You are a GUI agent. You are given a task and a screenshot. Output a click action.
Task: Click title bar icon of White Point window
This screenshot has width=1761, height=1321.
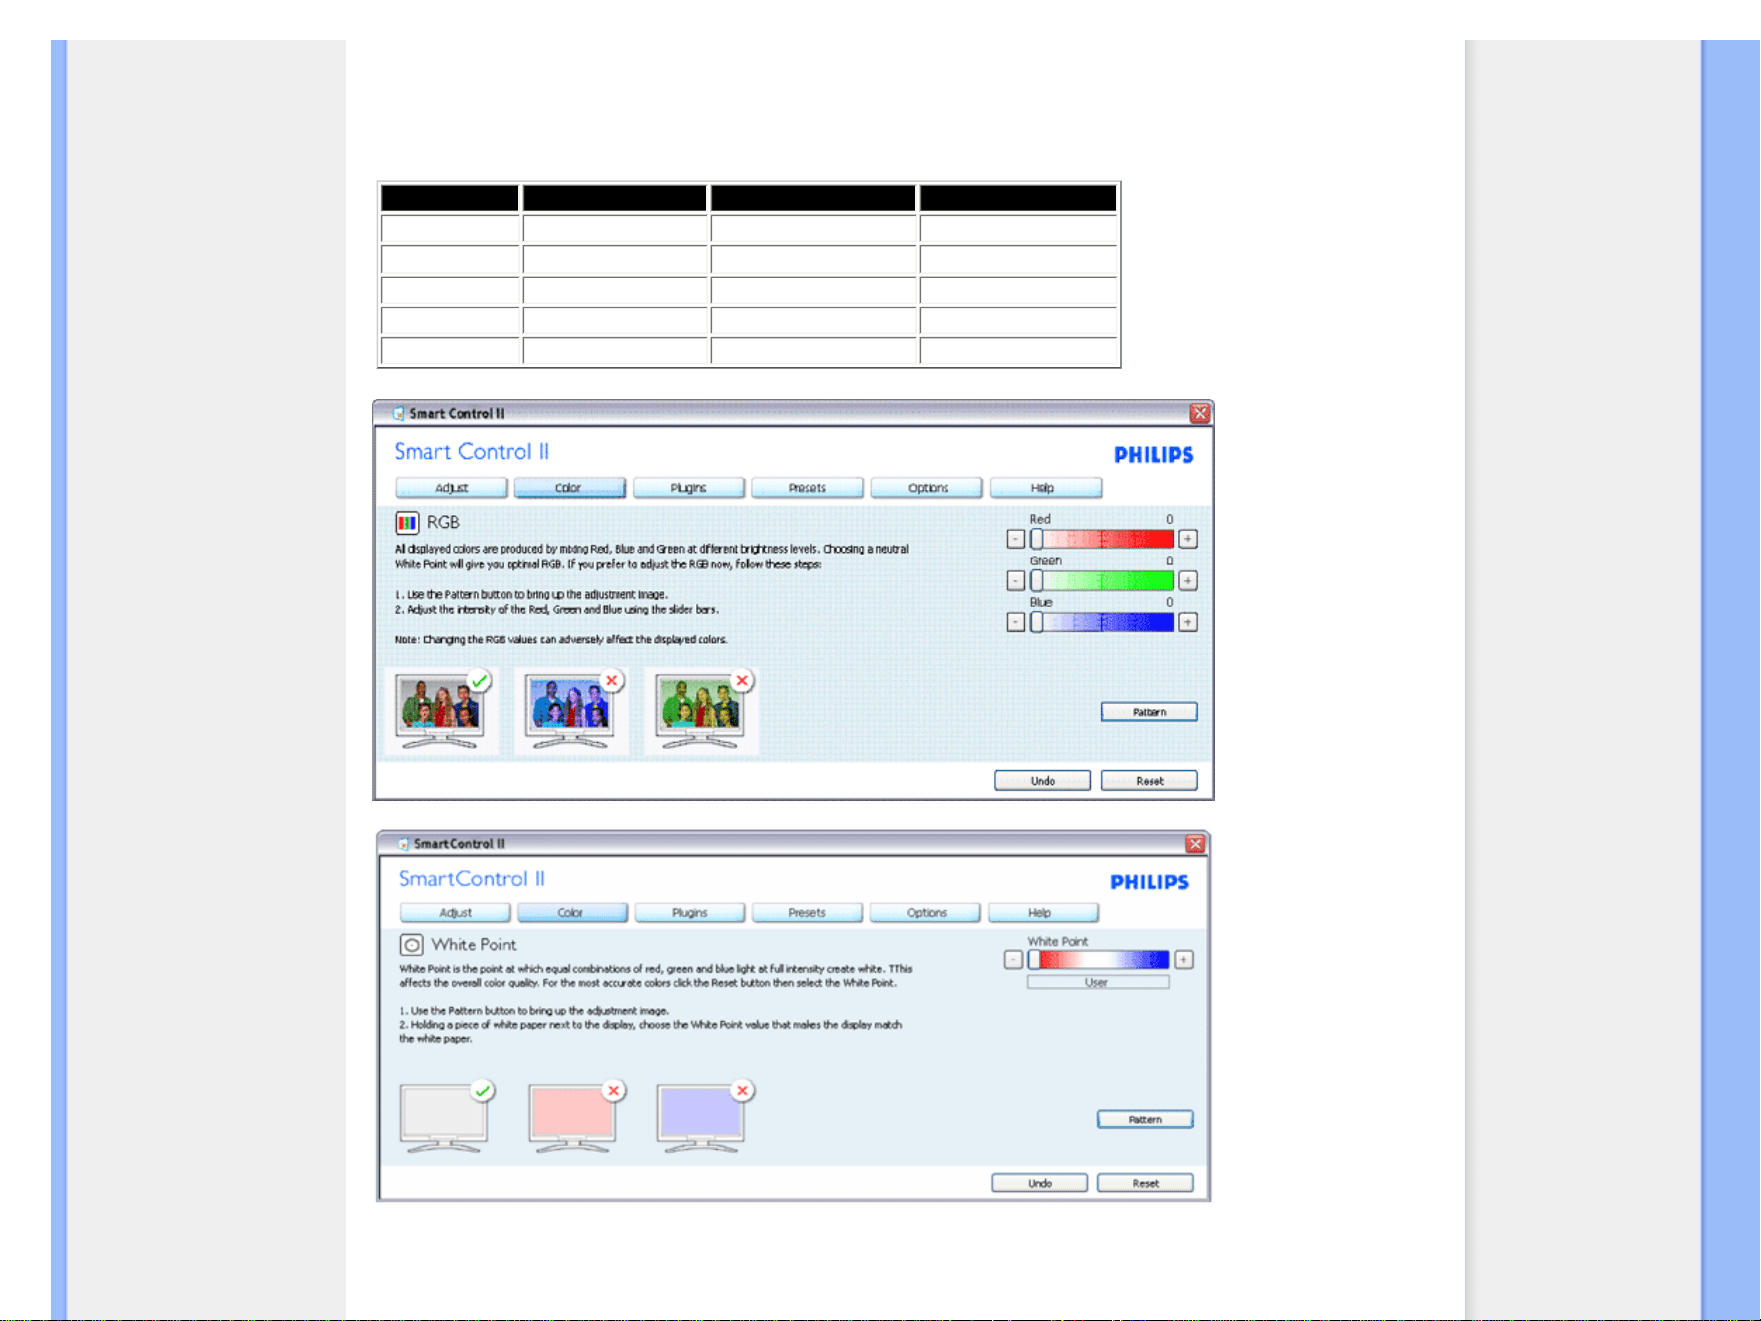(x=404, y=844)
